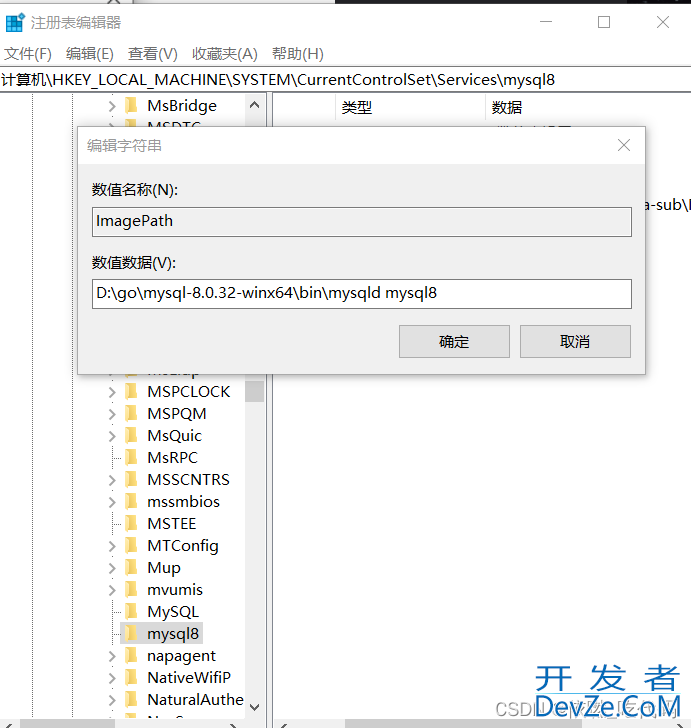Expand the NaturalAuthe tree node

pos(112,700)
